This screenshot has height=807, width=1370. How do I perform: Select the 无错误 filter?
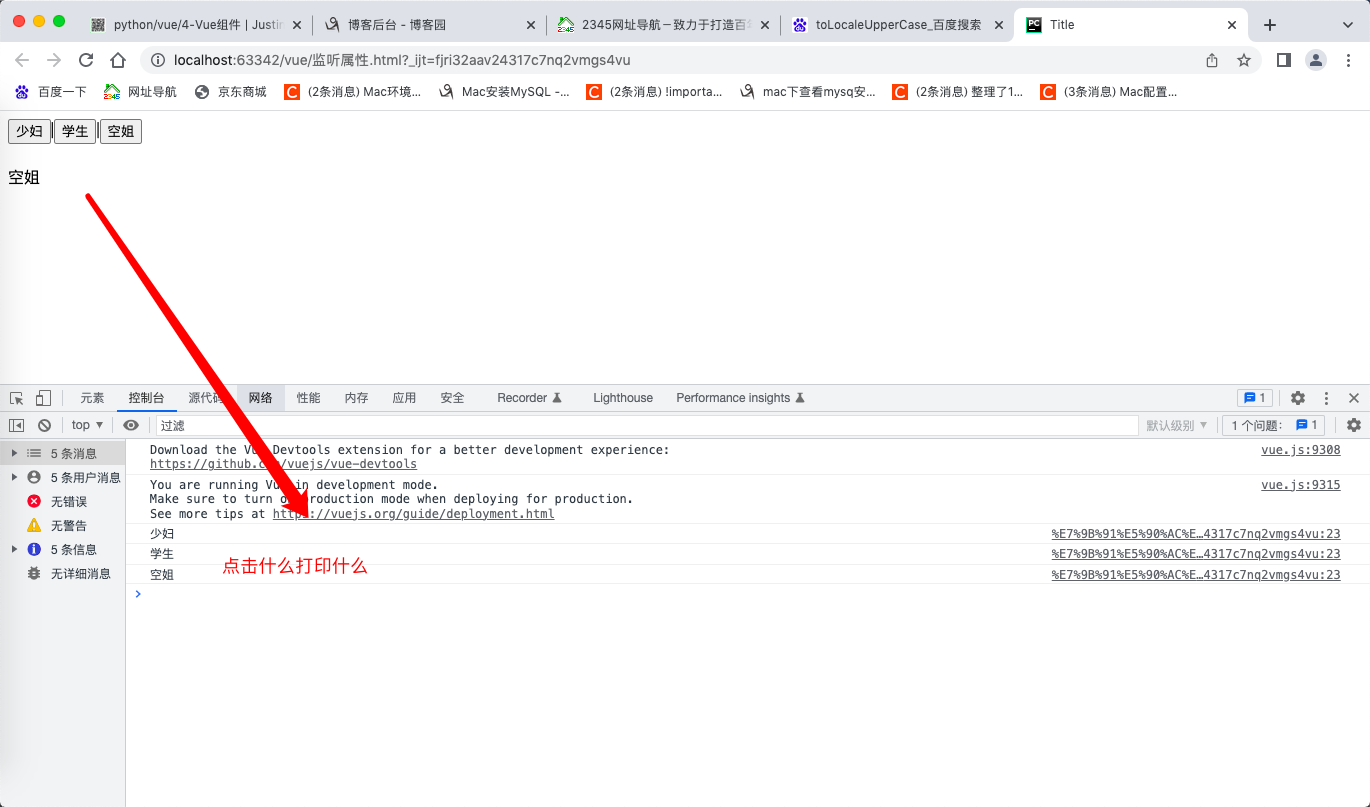[x=63, y=501]
